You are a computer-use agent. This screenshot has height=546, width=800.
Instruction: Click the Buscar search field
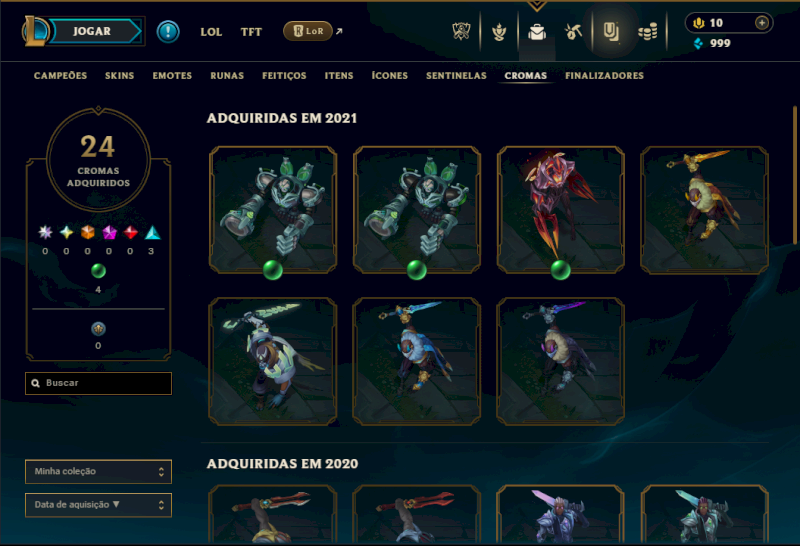tap(98, 383)
